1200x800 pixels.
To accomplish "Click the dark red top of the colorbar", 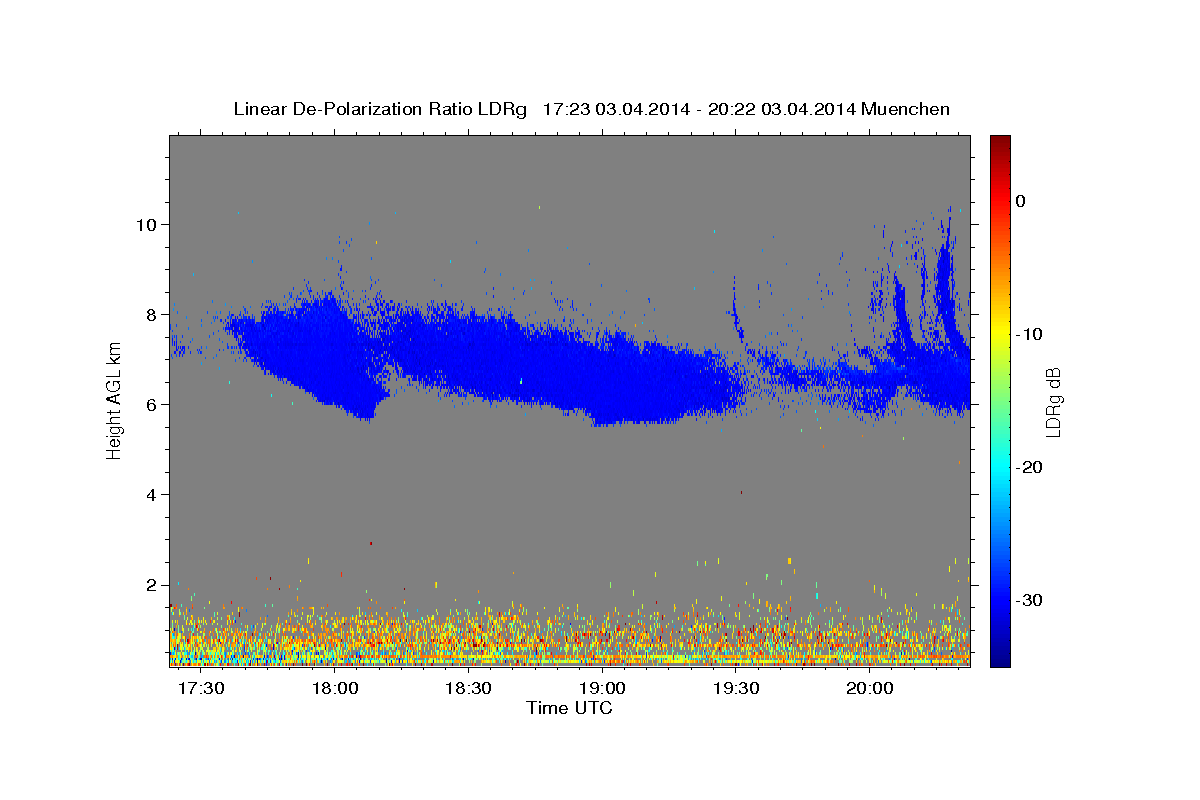I will pyautogui.click(x=1000, y=142).
